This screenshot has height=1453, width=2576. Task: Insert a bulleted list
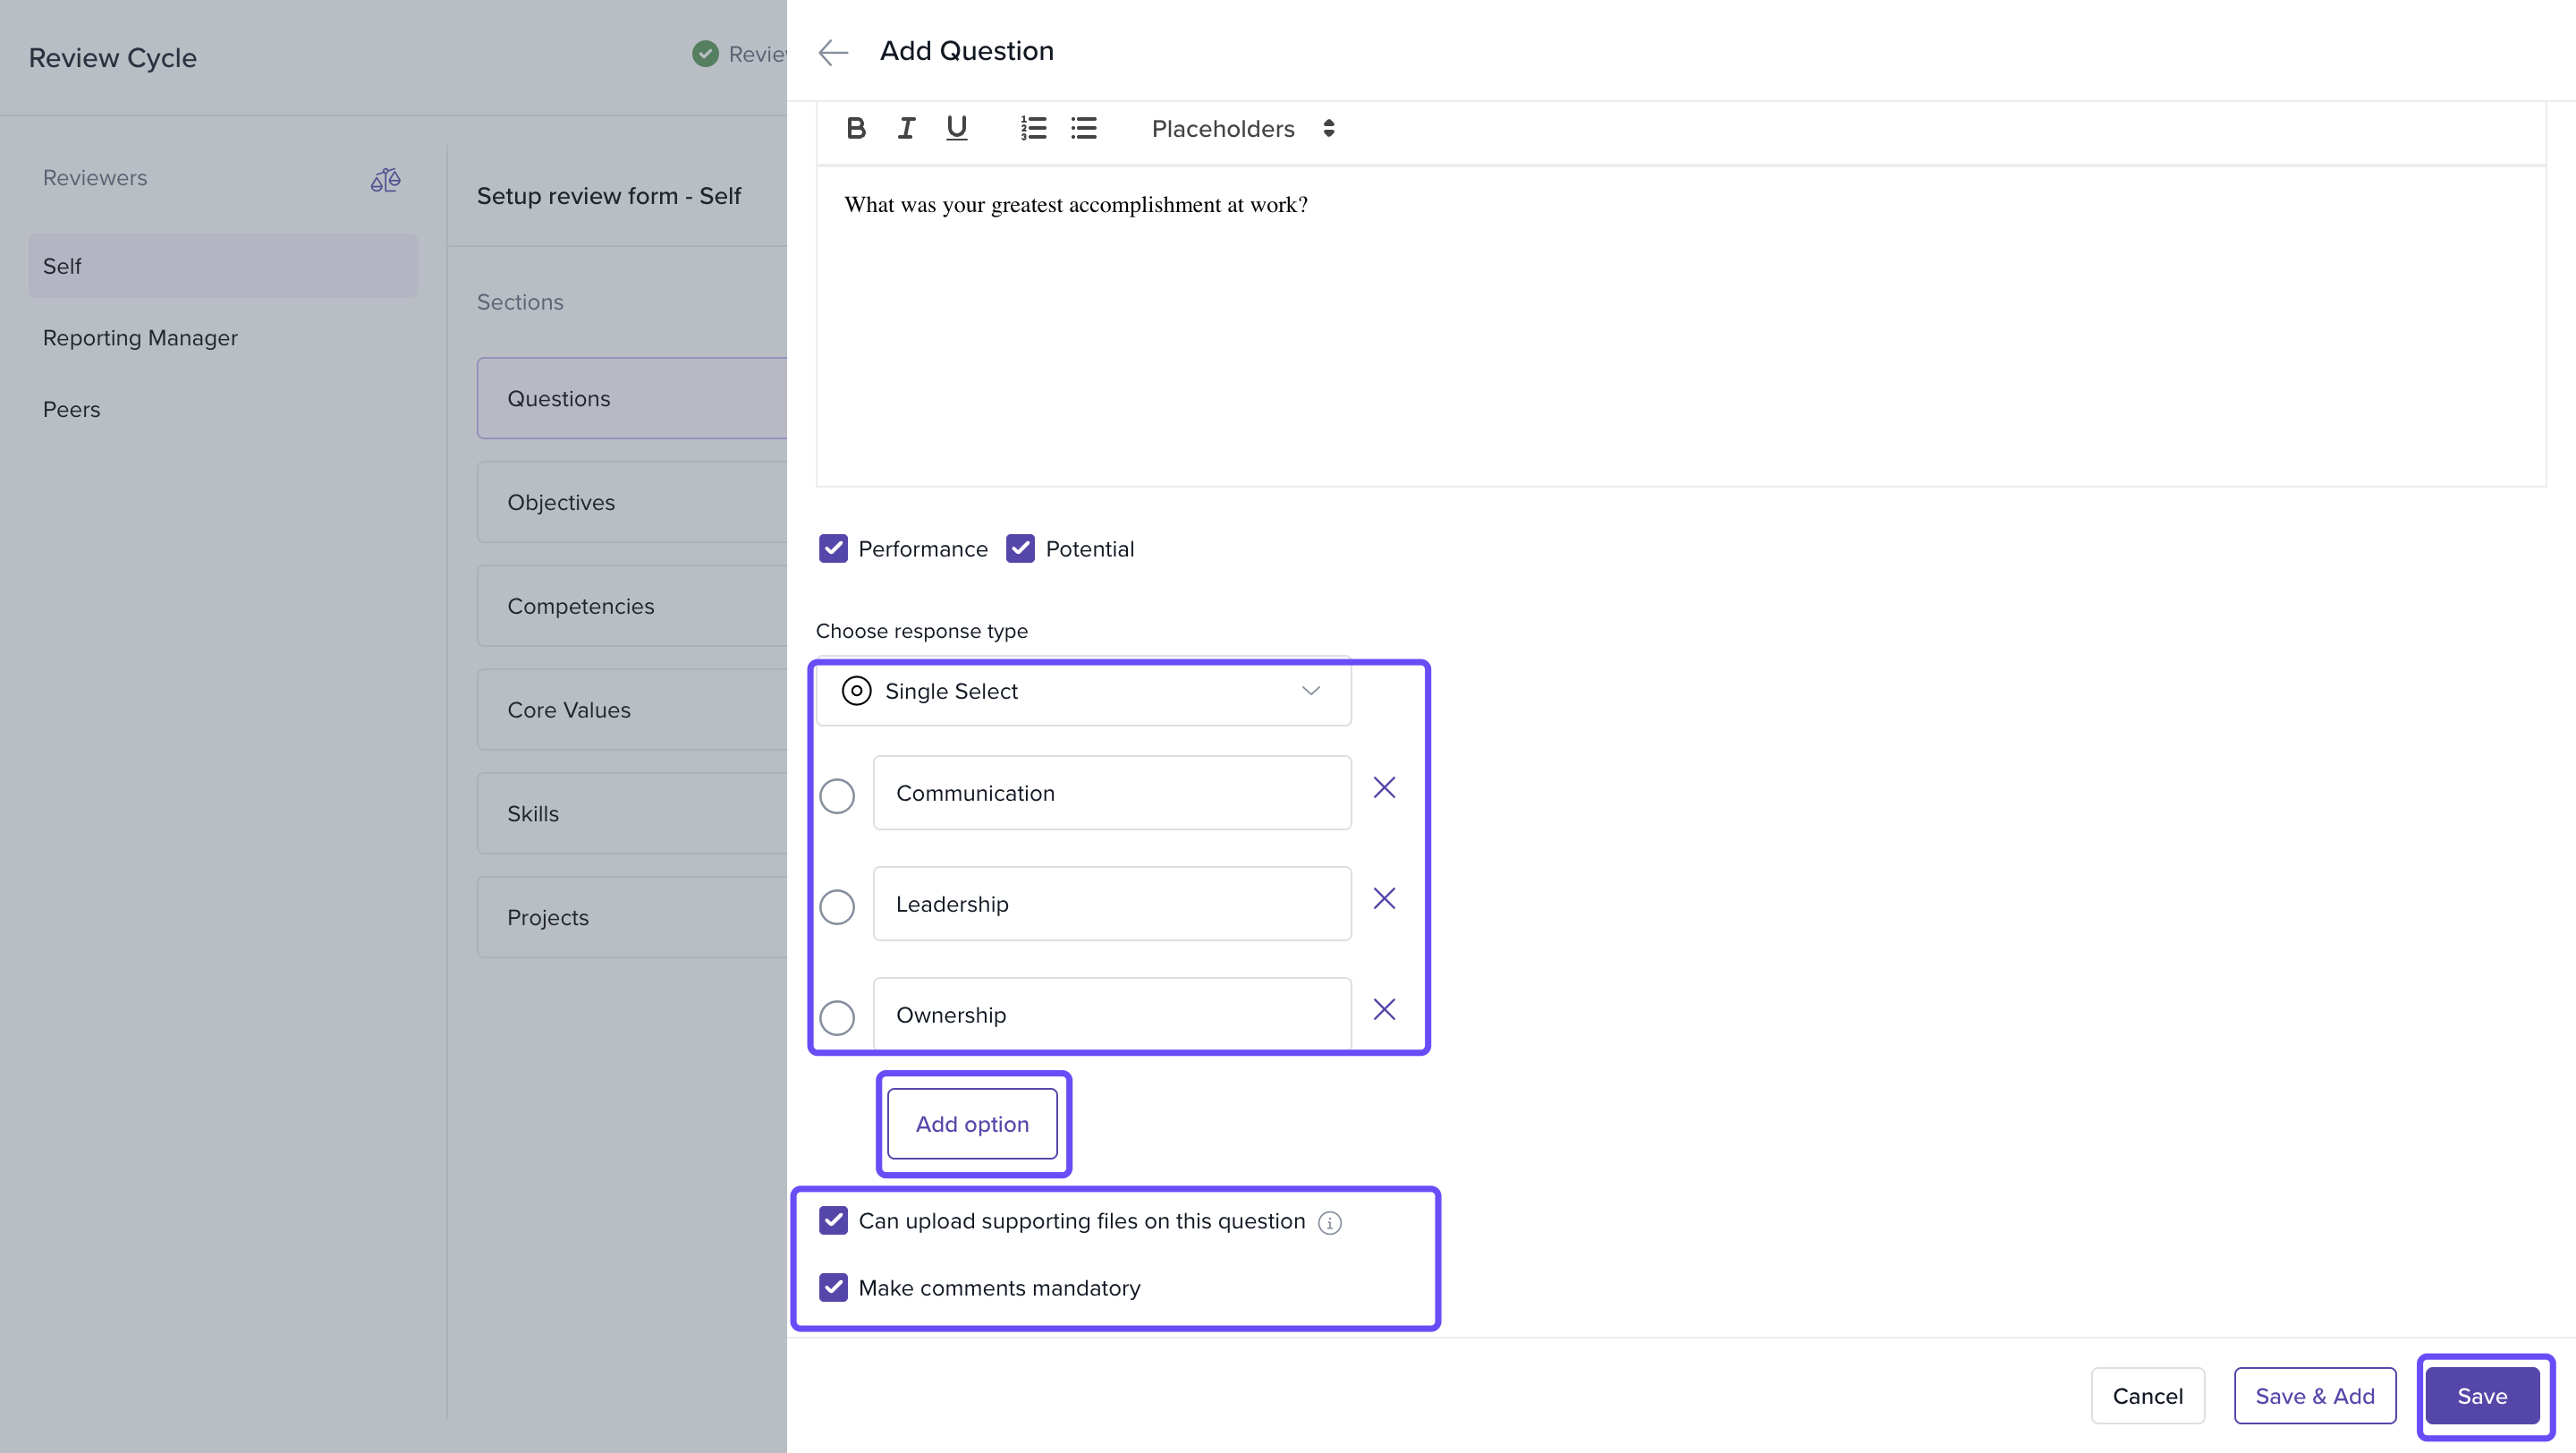click(1084, 128)
